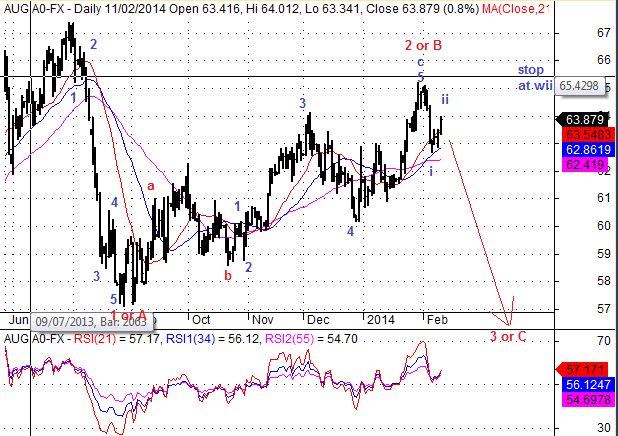This screenshot has width=618, height=436.
Task: Select the blue 'ii' wave label
Action: 445,98
